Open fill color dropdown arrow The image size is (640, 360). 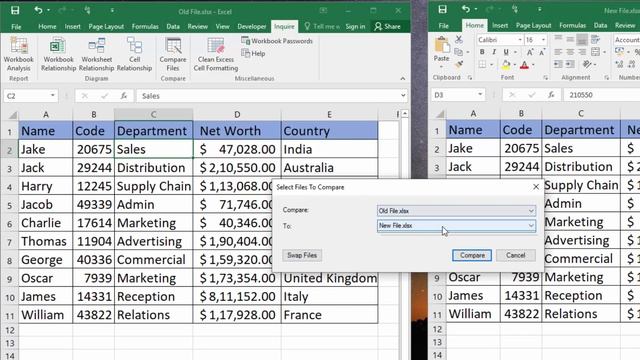(x=514, y=64)
